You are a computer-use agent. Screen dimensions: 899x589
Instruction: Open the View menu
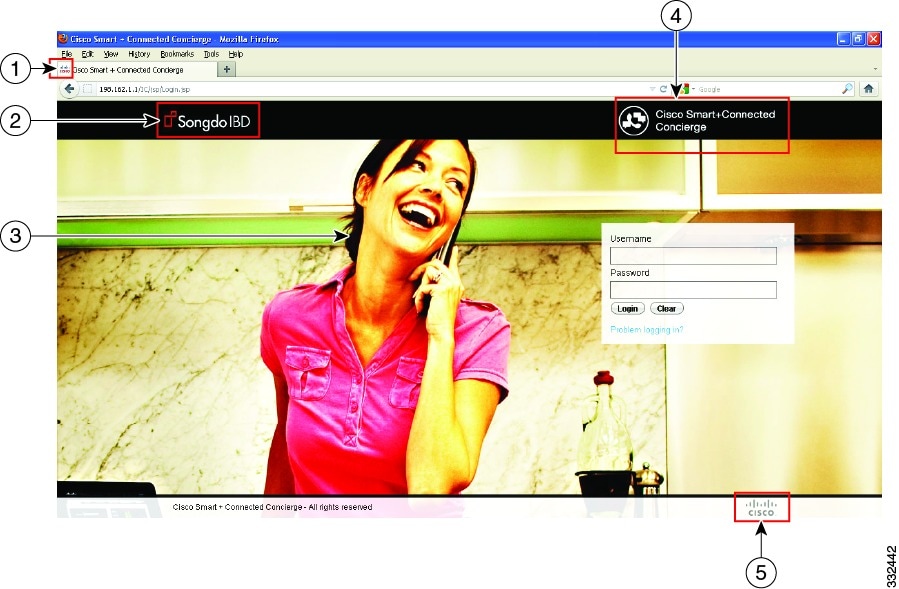pos(111,54)
